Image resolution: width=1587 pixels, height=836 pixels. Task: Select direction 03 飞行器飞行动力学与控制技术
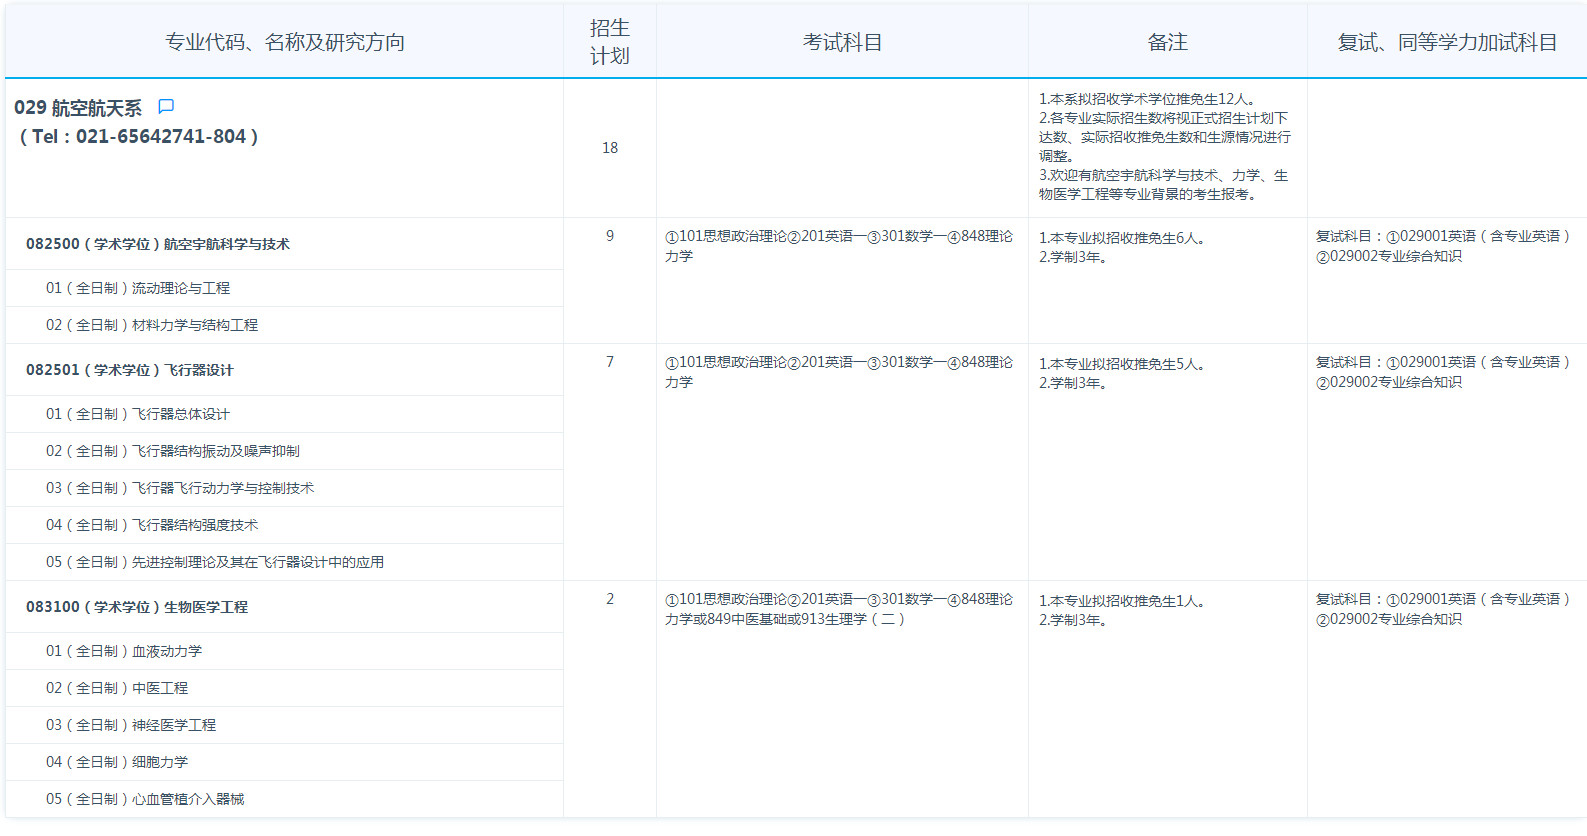coord(180,488)
